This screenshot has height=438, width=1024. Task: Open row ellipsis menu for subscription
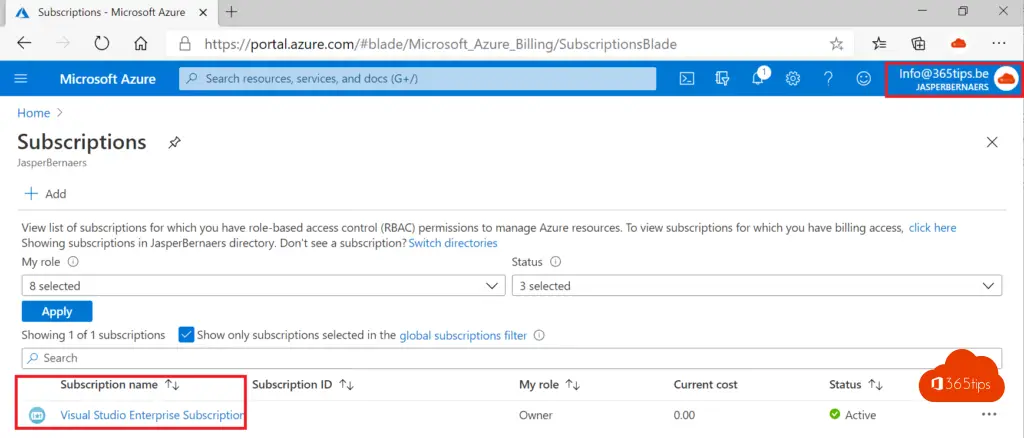[989, 414]
